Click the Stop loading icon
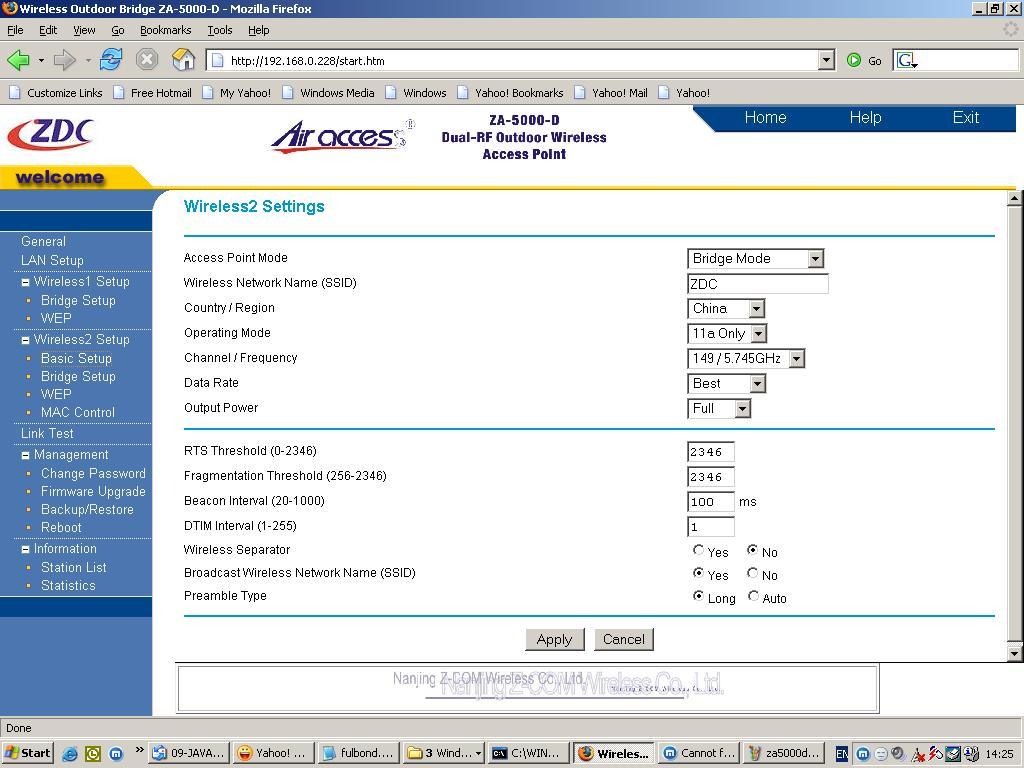The height and width of the screenshot is (768, 1024). point(147,60)
